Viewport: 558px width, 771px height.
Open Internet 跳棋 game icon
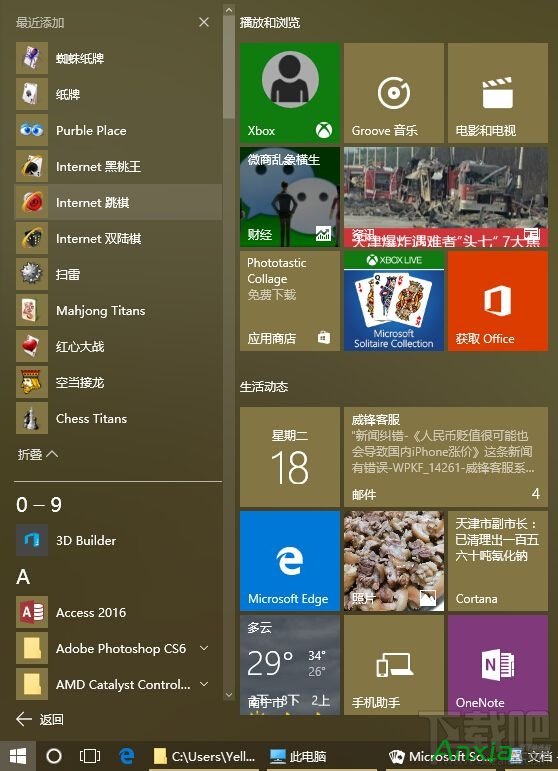[32, 202]
